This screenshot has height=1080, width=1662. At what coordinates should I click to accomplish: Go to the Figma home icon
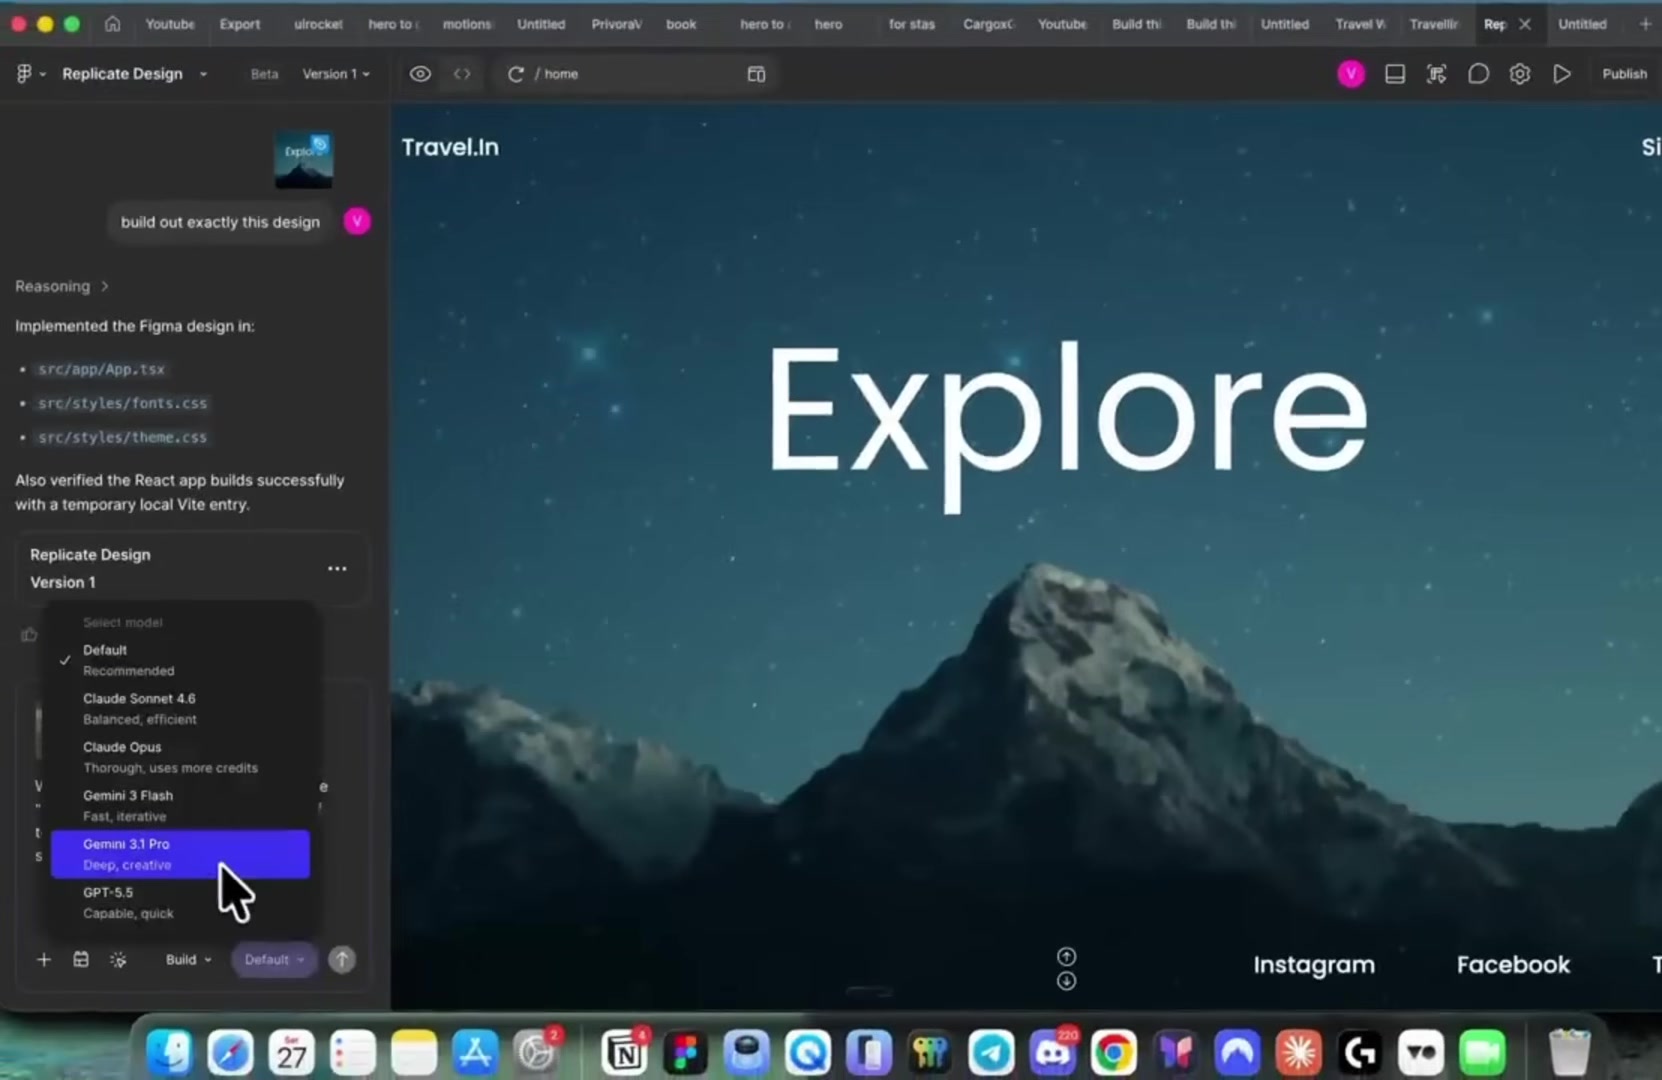112,24
